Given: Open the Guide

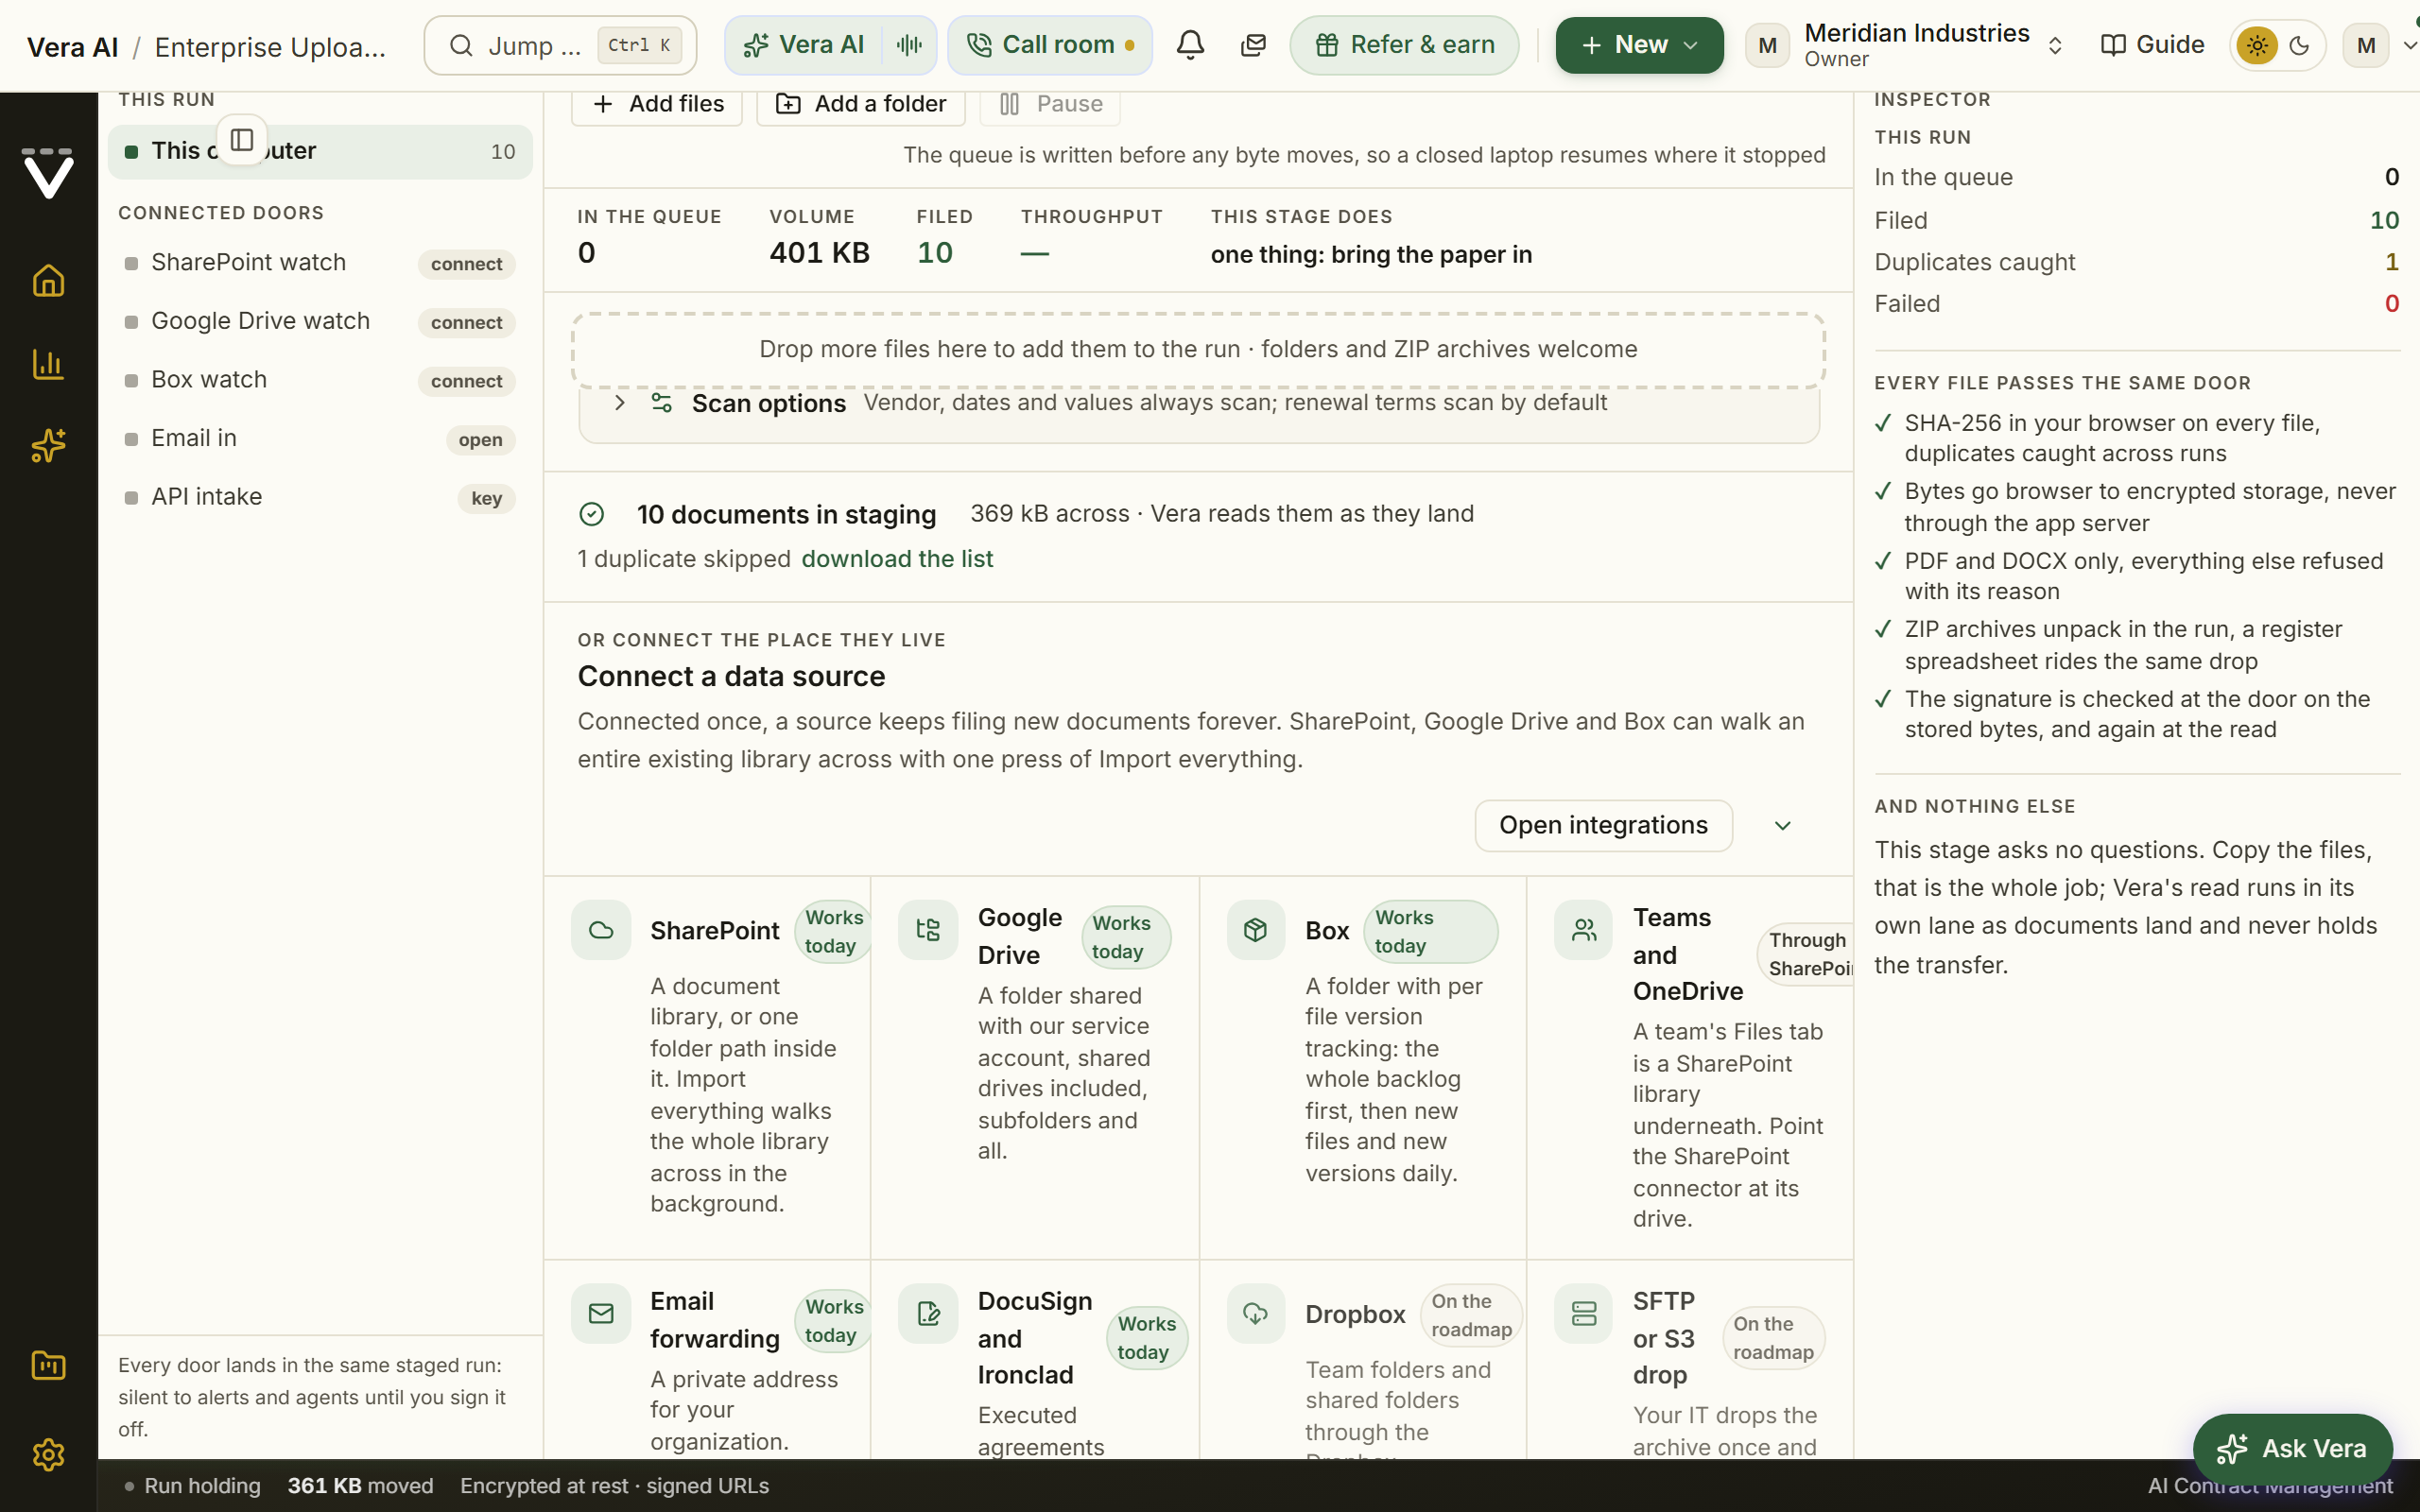Looking at the screenshot, I should (x=2152, y=45).
